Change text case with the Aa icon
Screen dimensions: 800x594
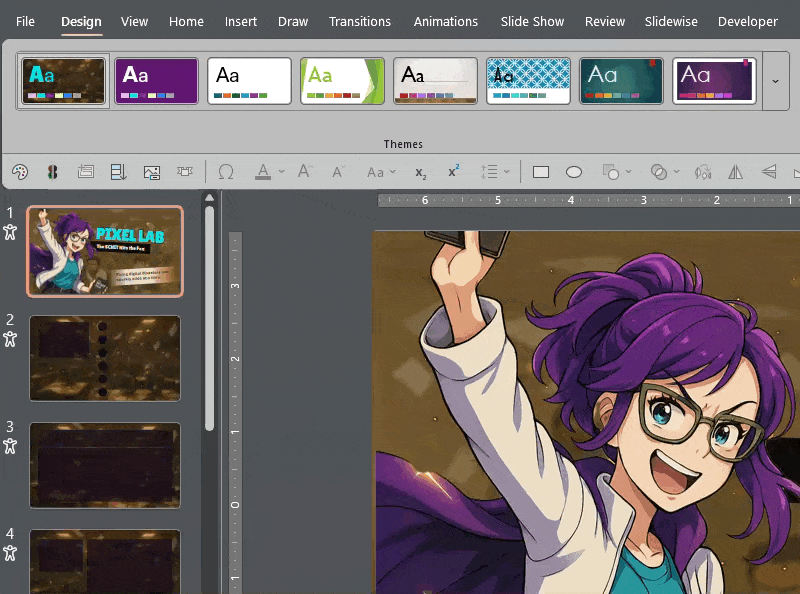point(375,172)
